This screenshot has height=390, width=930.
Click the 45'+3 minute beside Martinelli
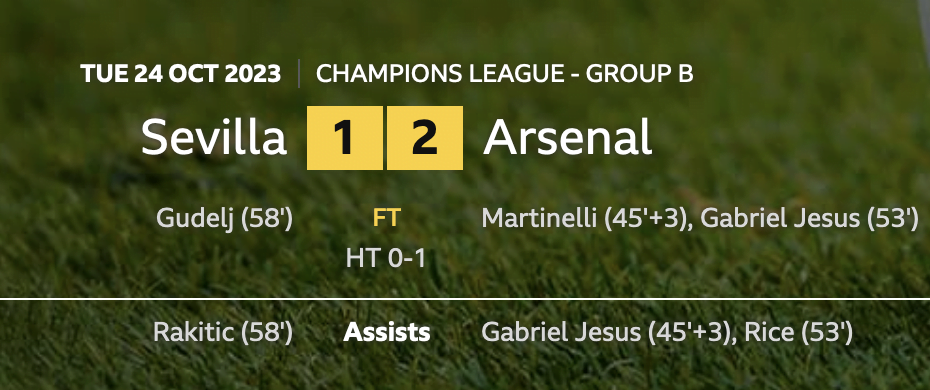648,218
